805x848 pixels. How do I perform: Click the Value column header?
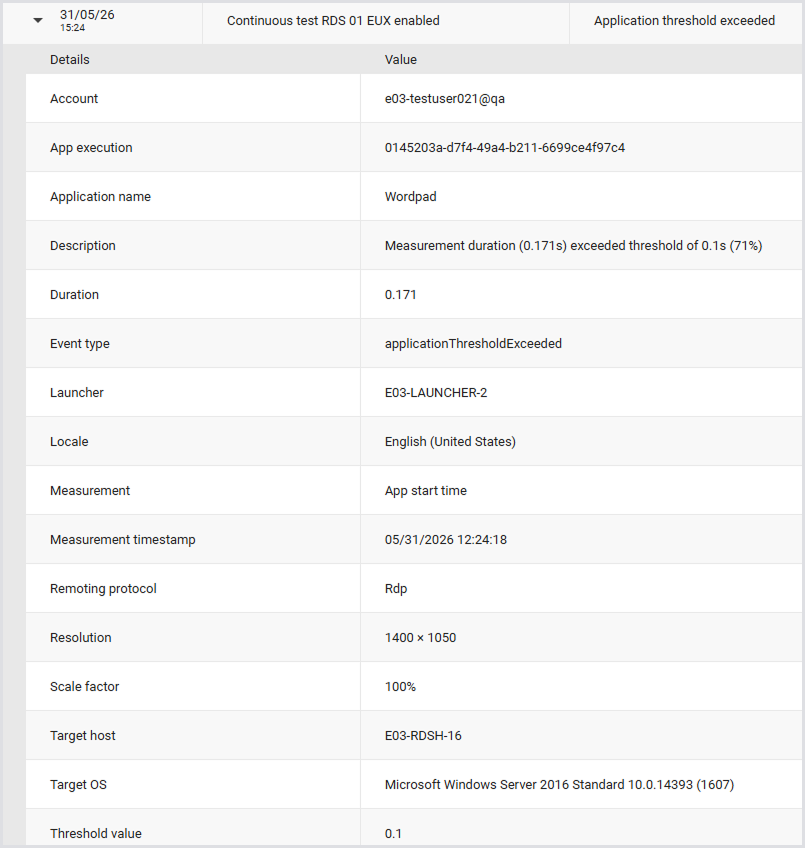(401, 59)
